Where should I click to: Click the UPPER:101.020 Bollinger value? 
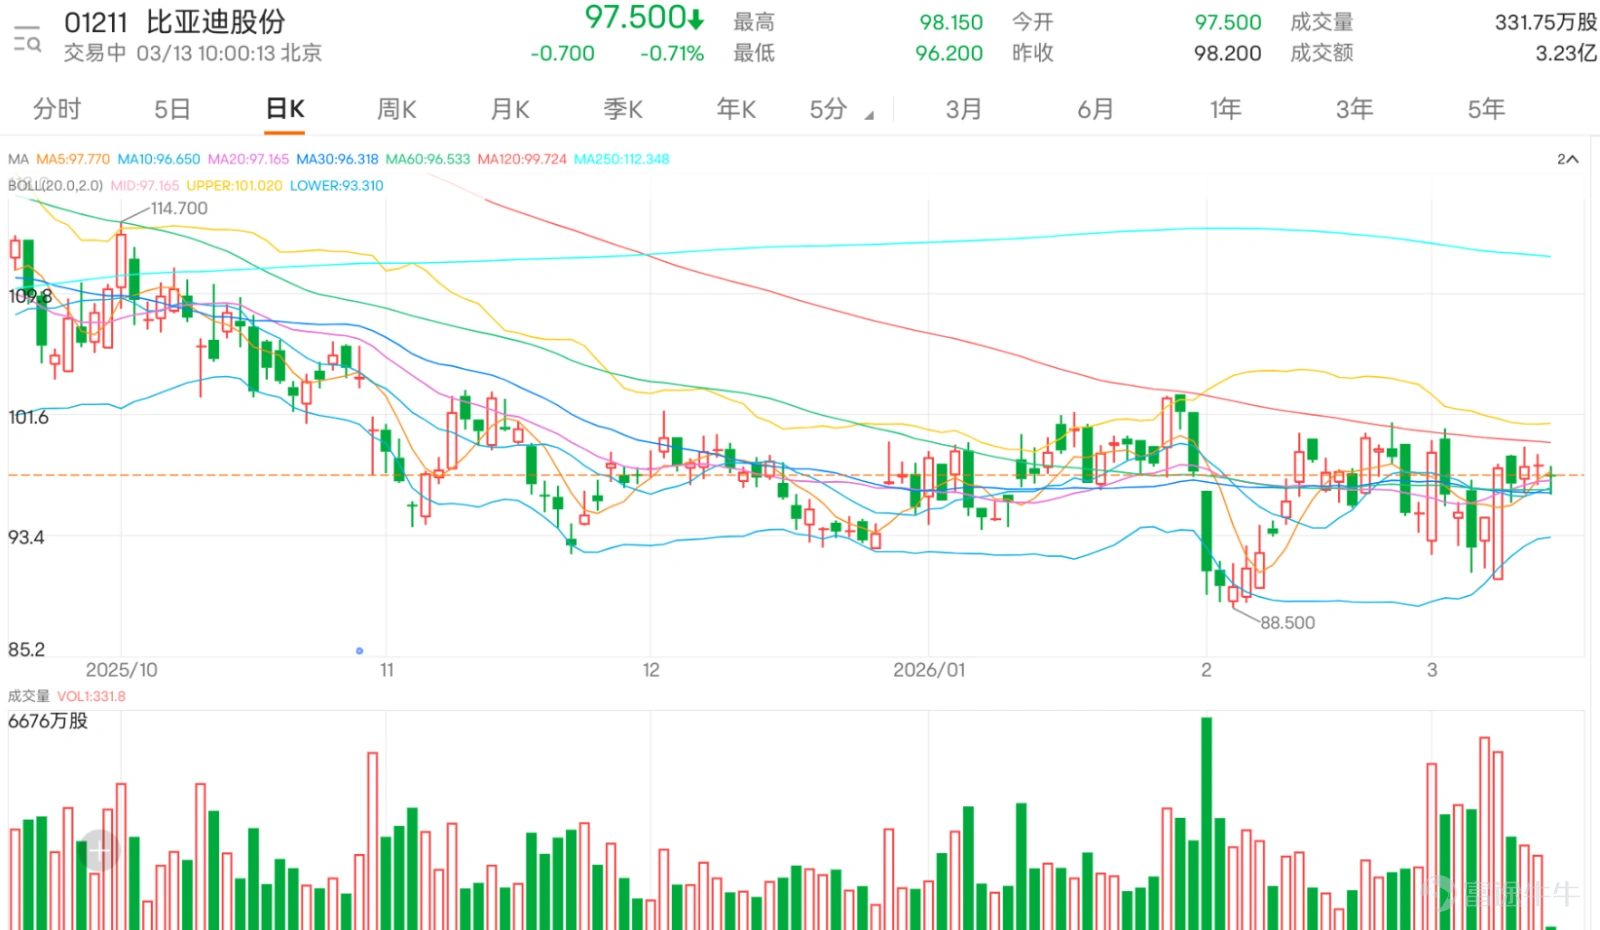[234, 185]
